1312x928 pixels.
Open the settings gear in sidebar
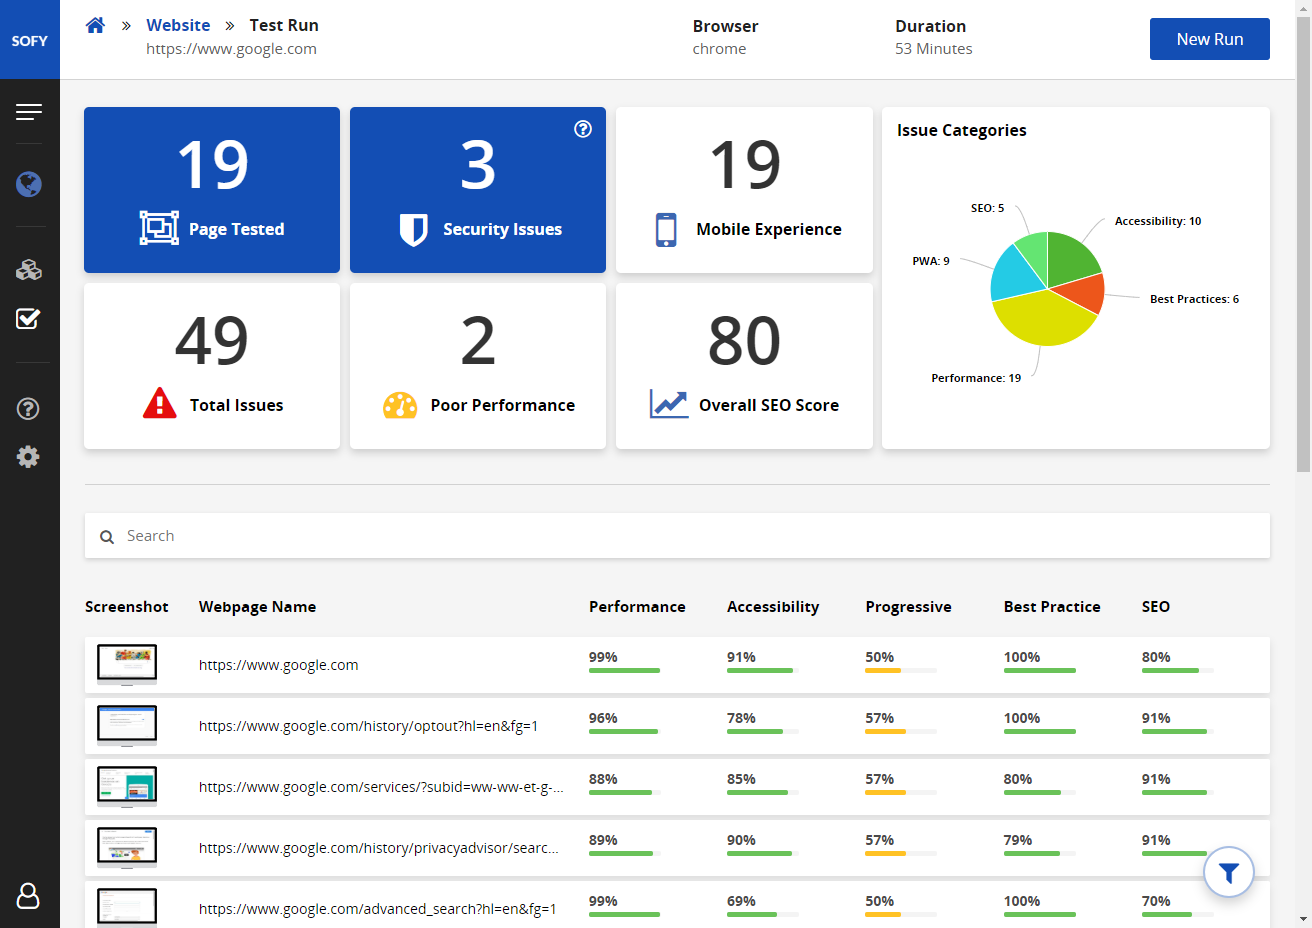29,457
